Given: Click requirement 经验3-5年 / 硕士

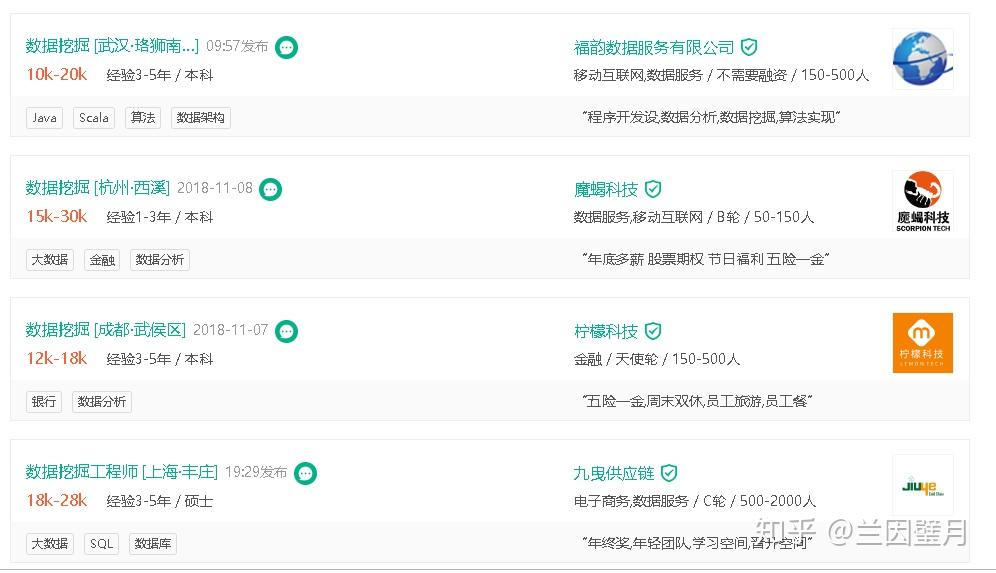Looking at the screenshot, I should pyautogui.click(x=159, y=501).
